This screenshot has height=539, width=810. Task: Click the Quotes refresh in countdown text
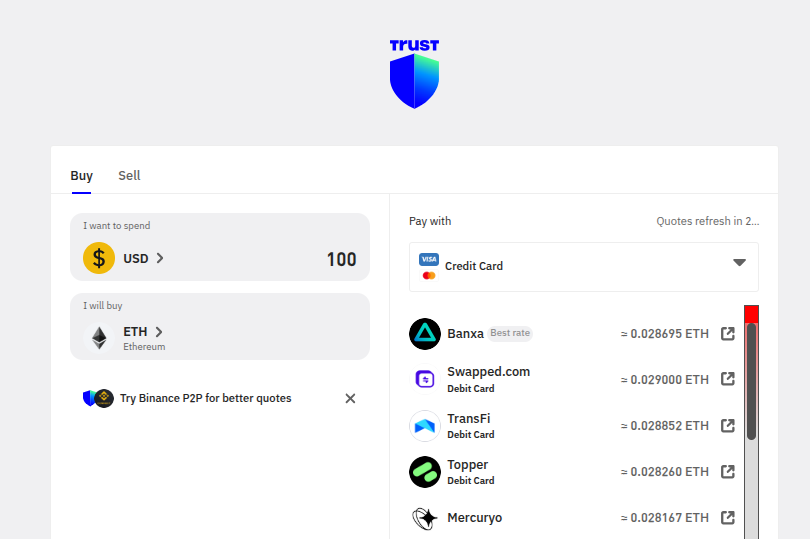pos(708,221)
